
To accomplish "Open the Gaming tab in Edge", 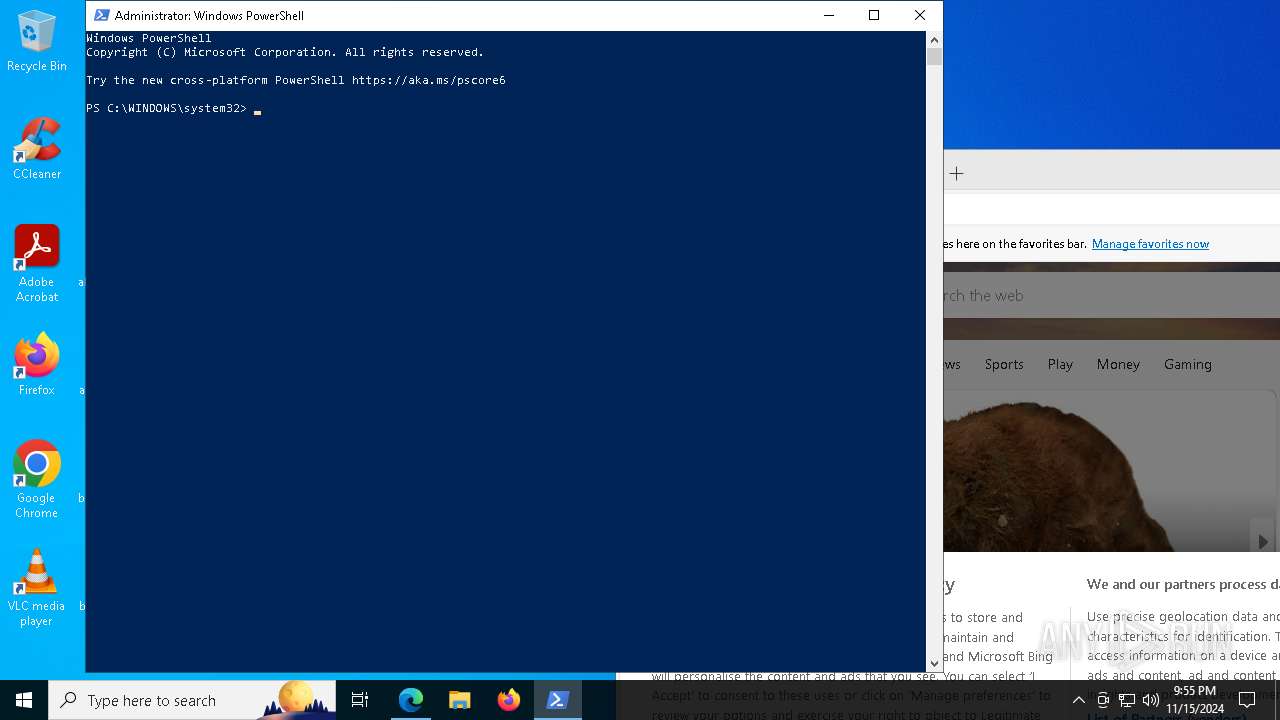I will pos(1188,364).
